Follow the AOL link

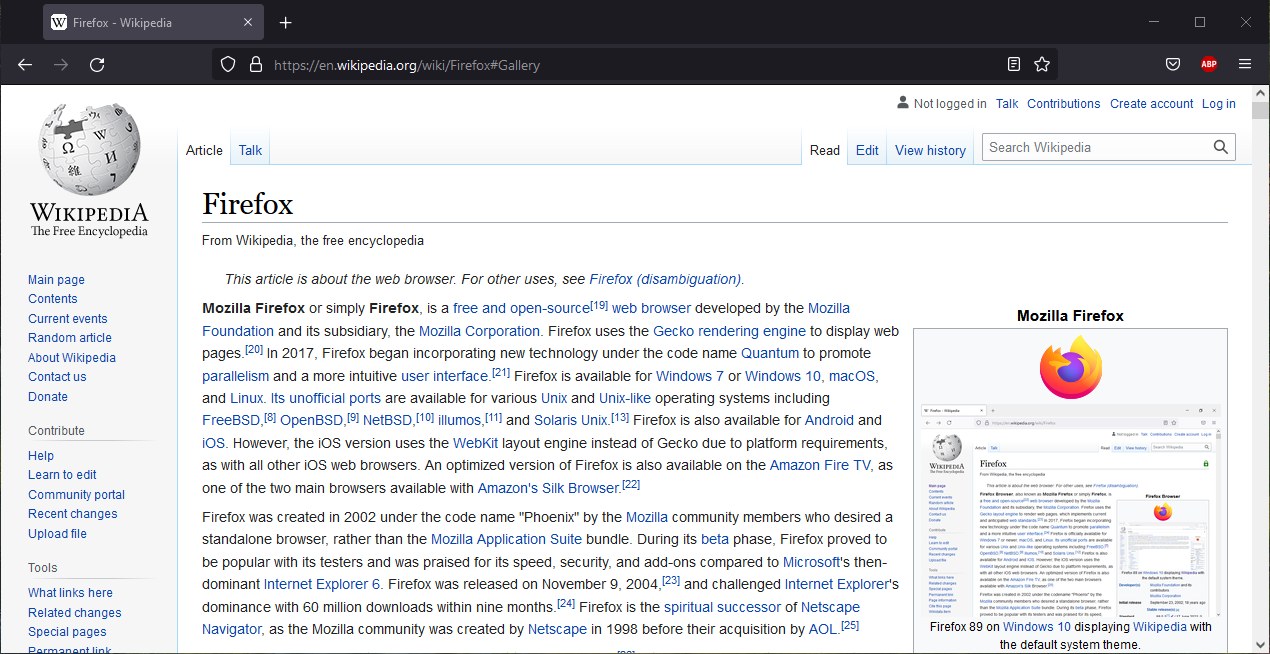coord(823,629)
